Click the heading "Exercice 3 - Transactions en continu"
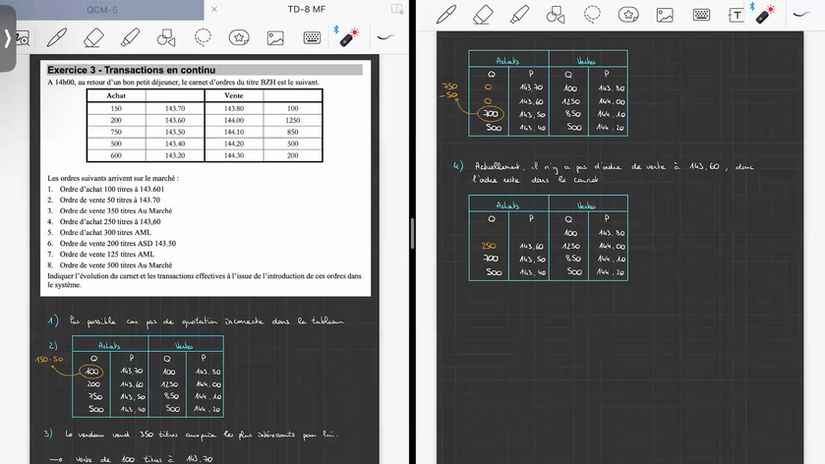Screen dimensions: 825x464 point(131,70)
